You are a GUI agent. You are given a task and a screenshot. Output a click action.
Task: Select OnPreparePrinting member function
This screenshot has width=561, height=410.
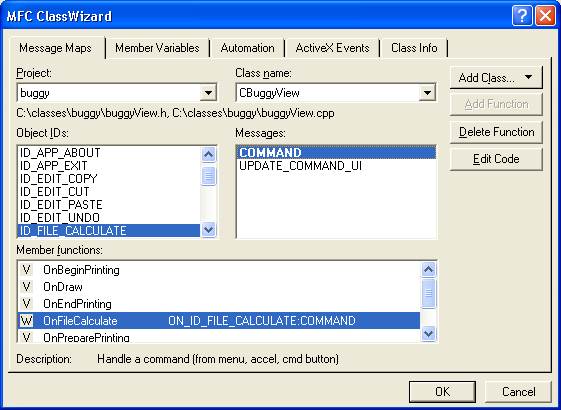click(x=219, y=336)
